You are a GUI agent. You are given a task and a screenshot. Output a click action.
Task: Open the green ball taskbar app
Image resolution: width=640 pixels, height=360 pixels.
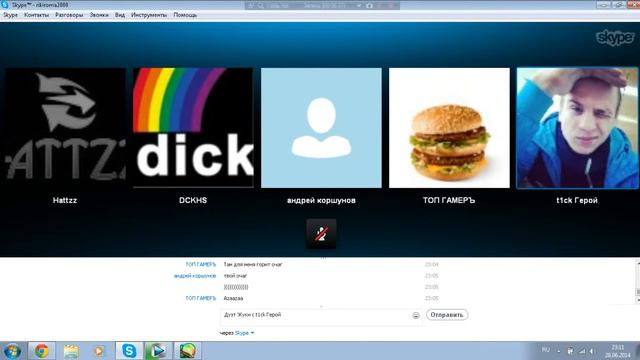tap(187, 351)
